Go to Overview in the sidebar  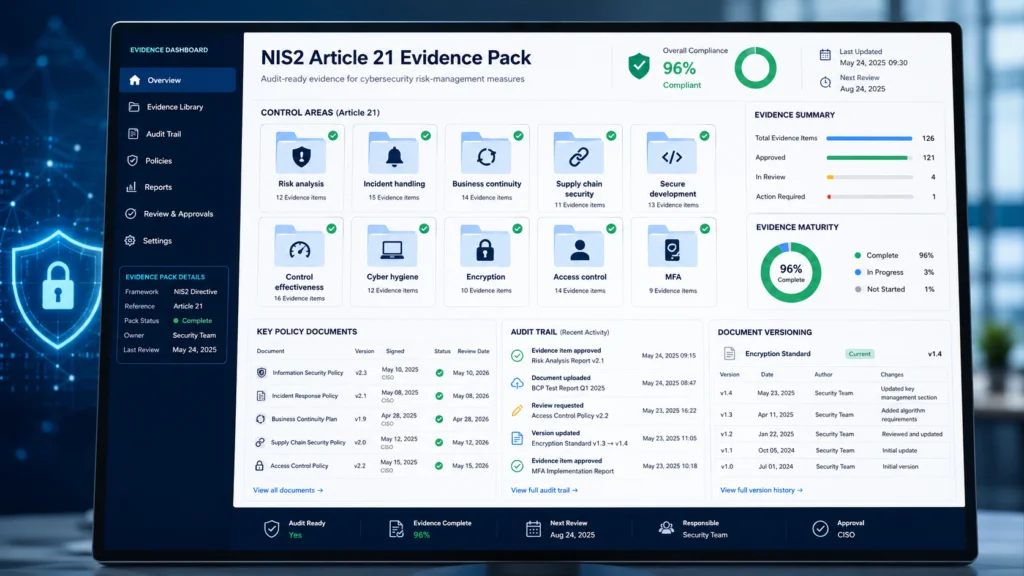pos(177,80)
